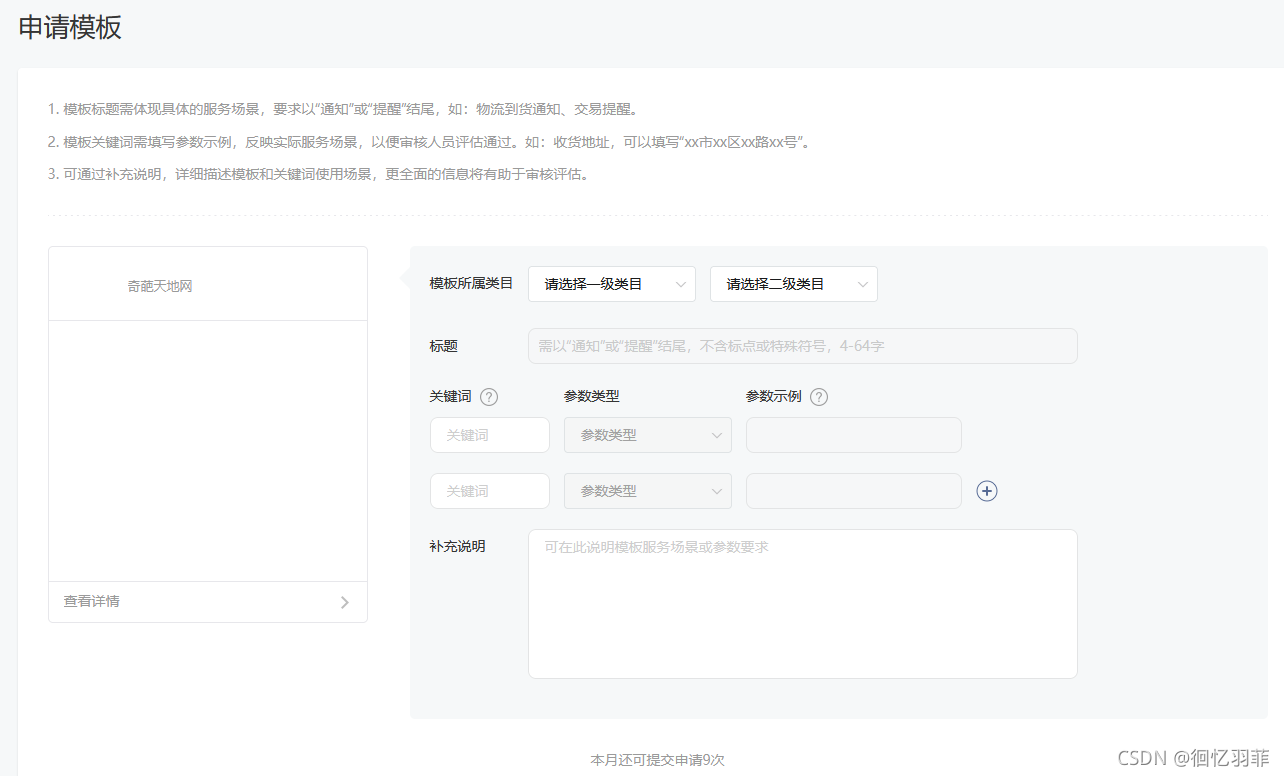Click instruction line 2 about 模板关键词
This screenshot has width=1284, height=776.
[x=431, y=142]
